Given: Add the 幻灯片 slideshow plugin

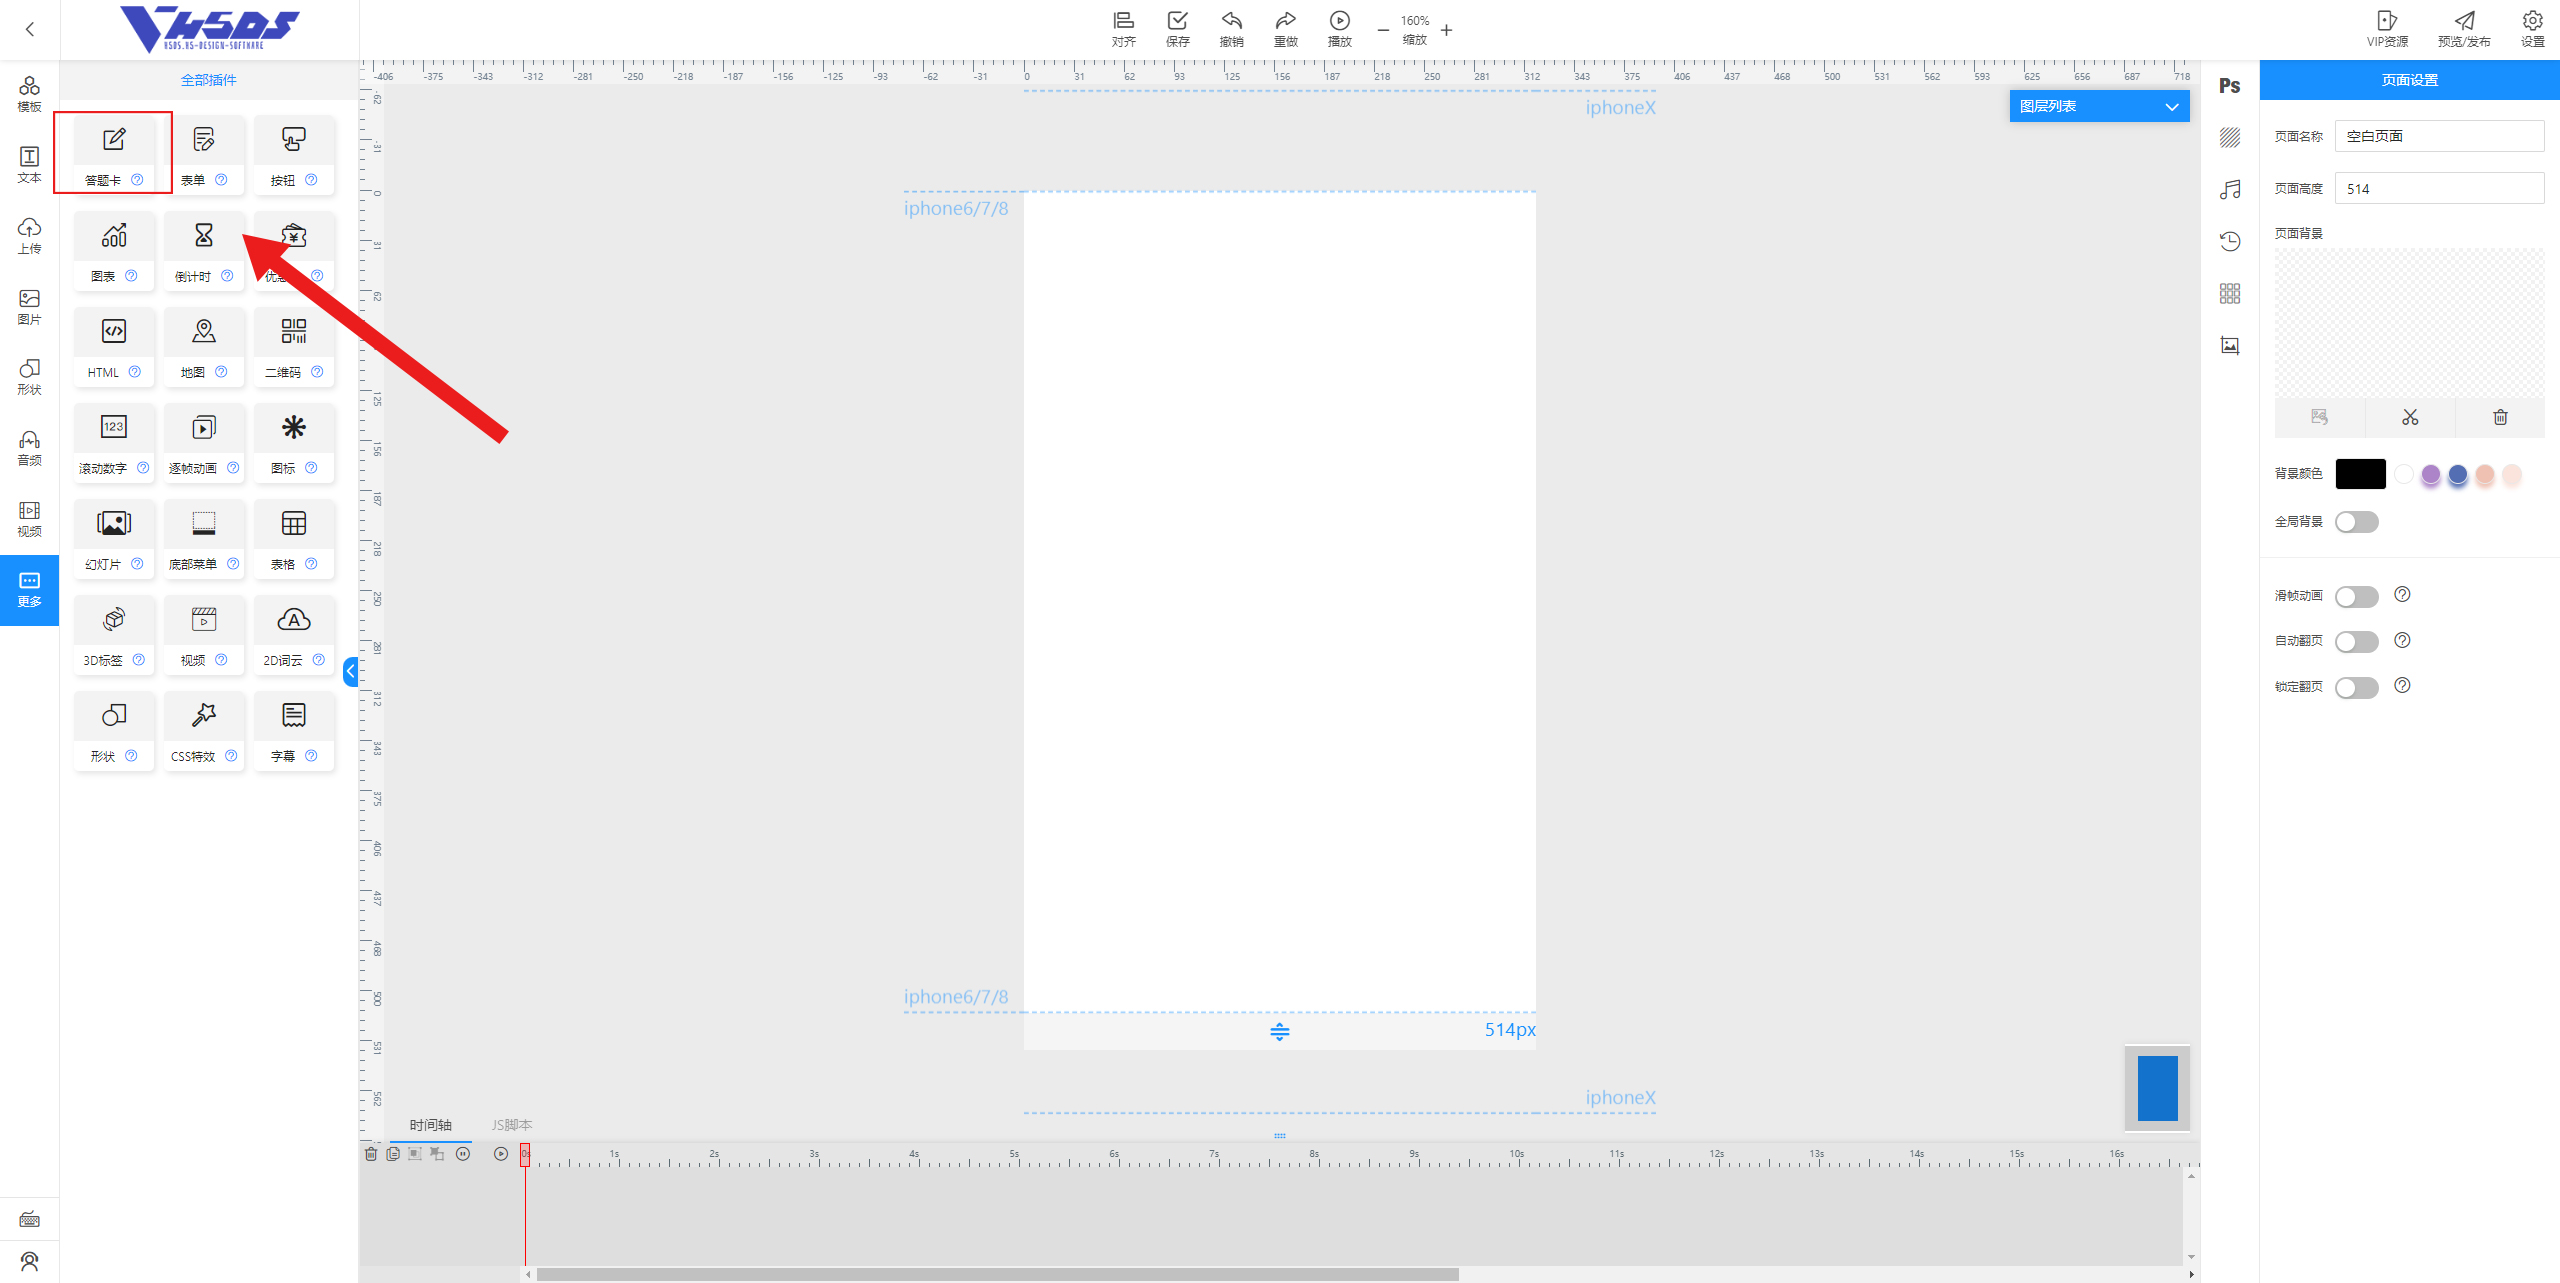Looking at the screenshot, I should coord(114,536).
